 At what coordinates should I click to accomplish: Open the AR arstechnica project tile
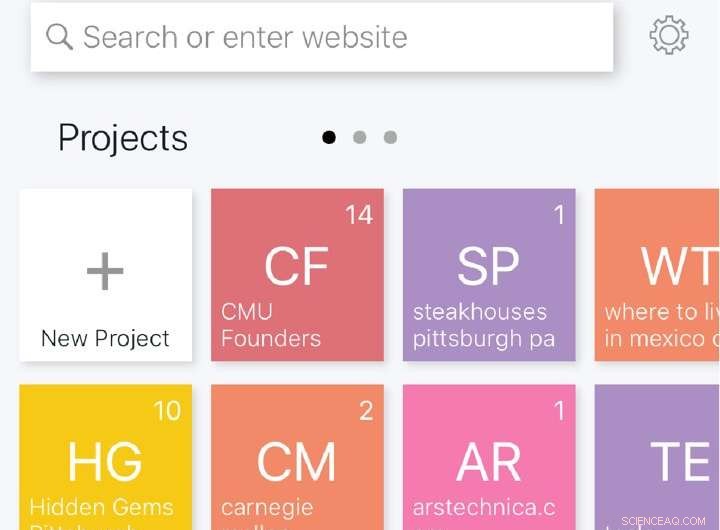pyautogui.click(x=489, y=457)
